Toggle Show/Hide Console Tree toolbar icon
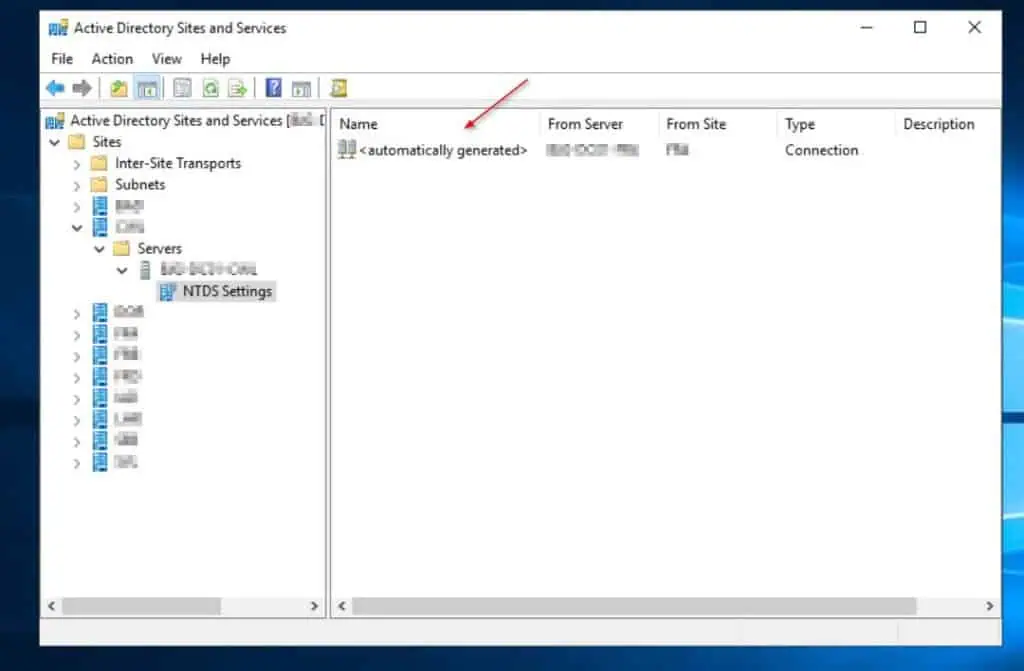The image size is (1024, 671). pos(148,88)
